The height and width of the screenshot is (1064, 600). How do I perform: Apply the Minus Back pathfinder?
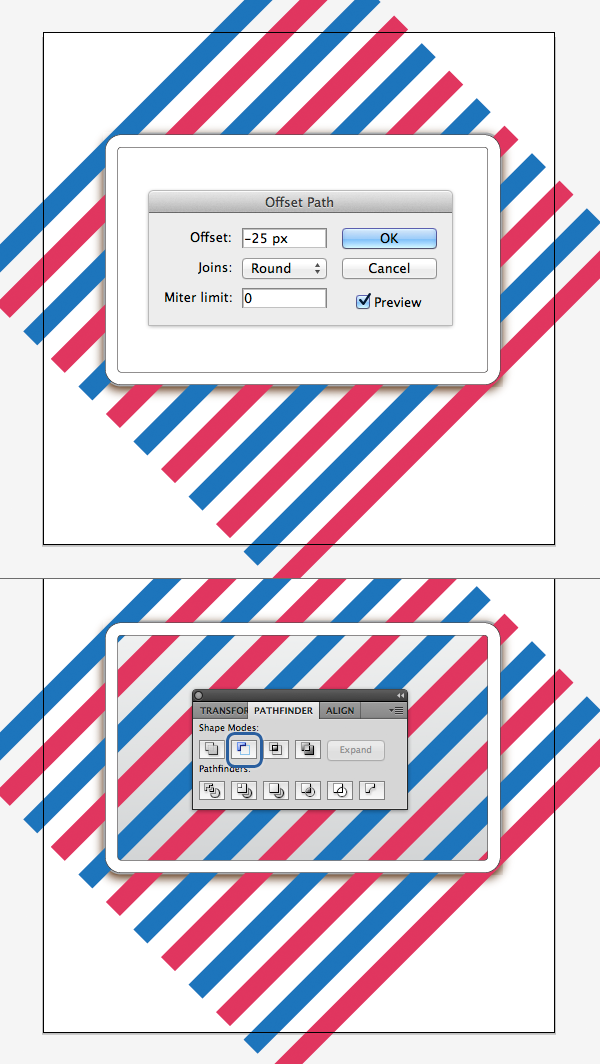(372, 790)
